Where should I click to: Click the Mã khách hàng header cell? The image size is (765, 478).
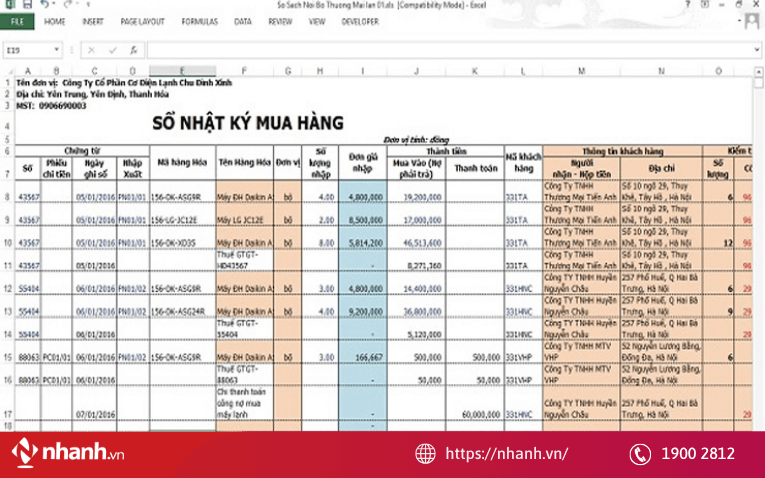coord(523,163)
